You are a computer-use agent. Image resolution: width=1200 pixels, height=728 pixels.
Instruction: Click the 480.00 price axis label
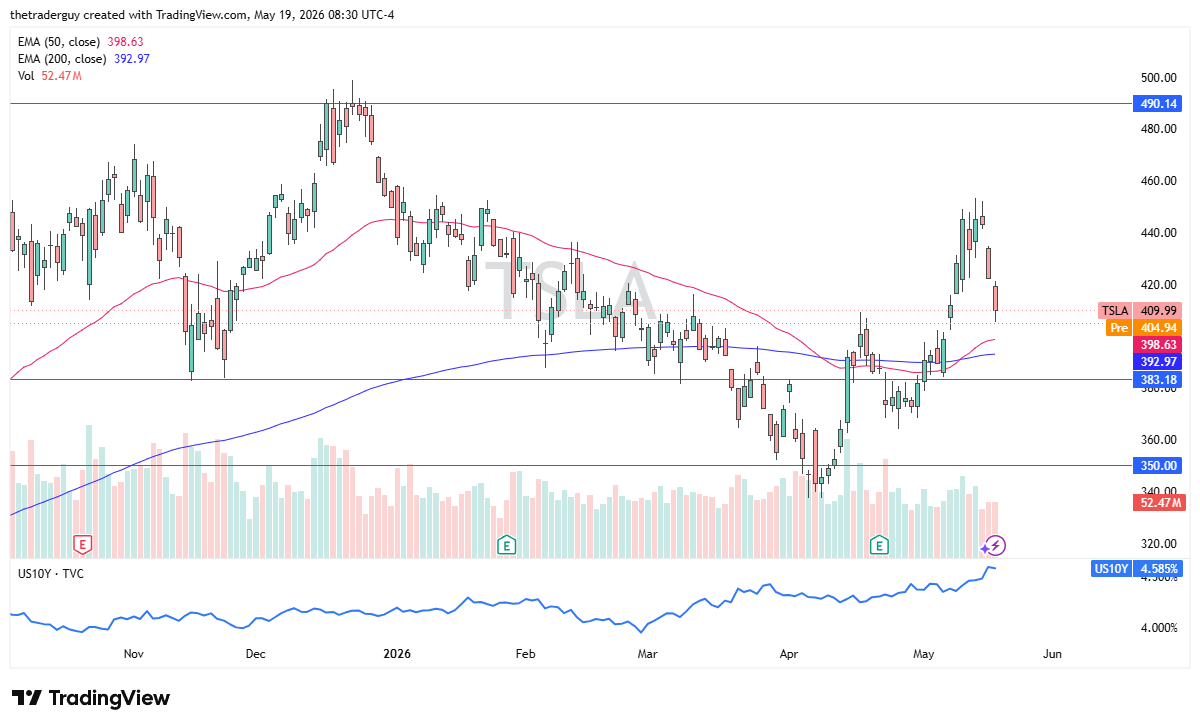[x=1157, y=129]
